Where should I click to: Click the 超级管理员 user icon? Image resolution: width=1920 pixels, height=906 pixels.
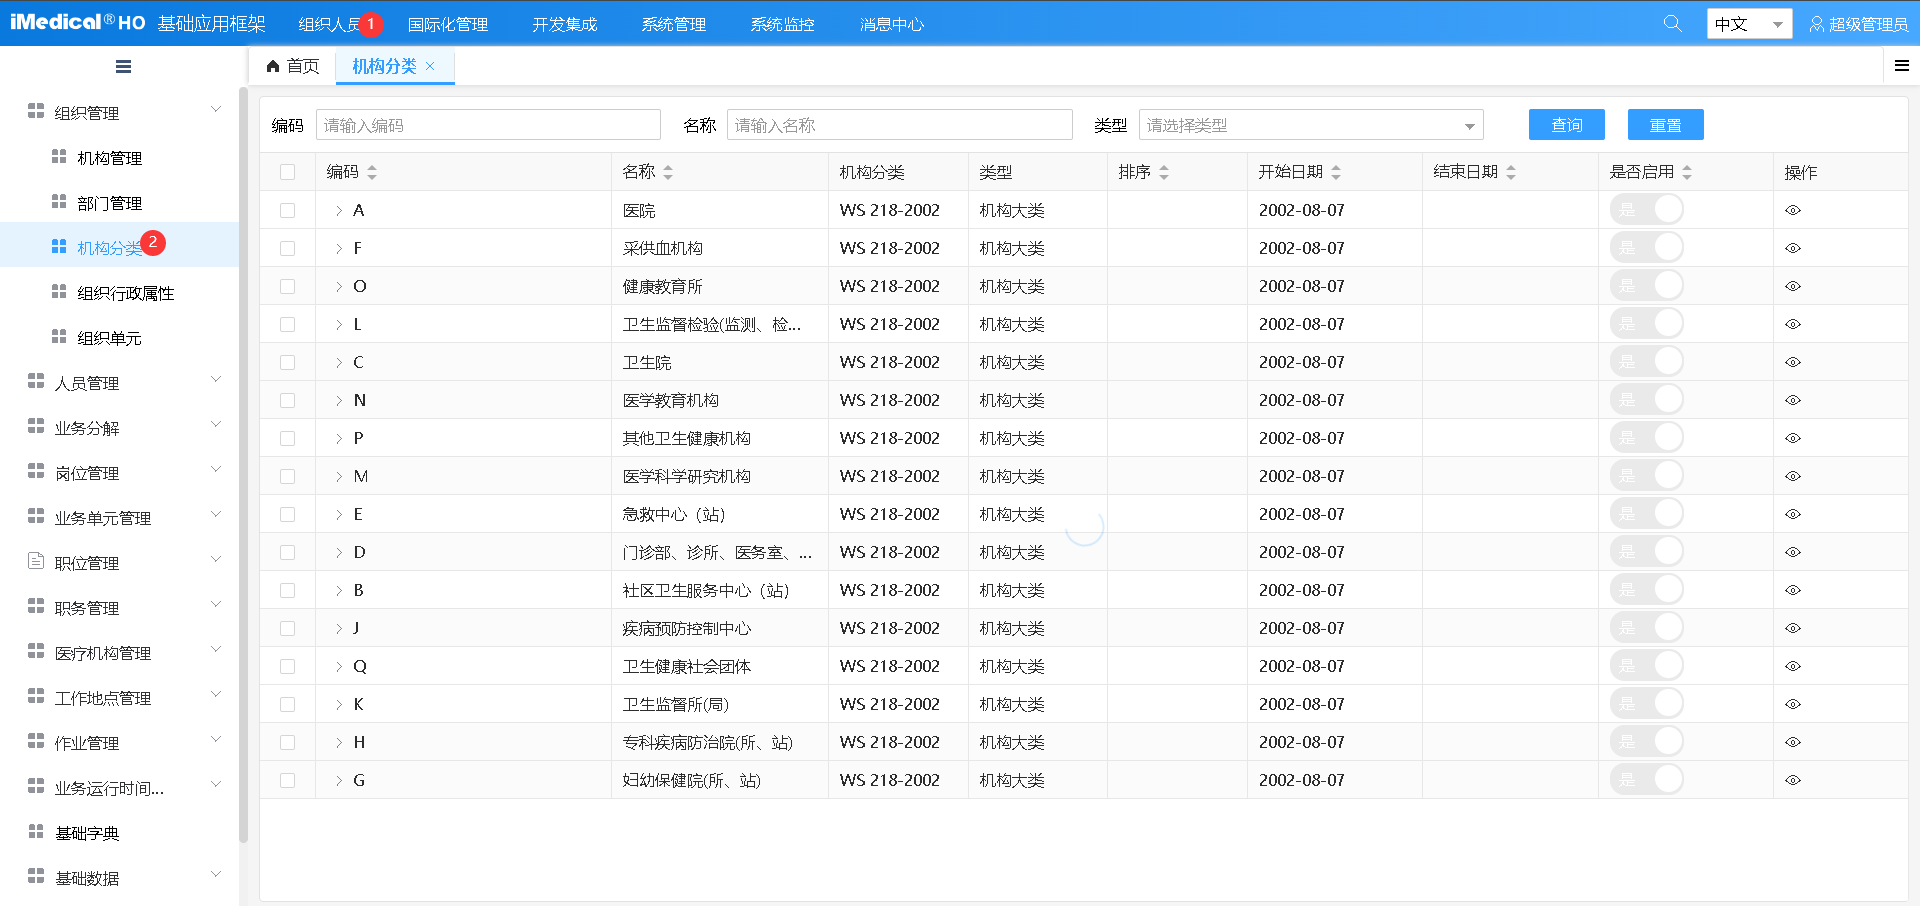pyautogui.click(x=1816, y=24)
